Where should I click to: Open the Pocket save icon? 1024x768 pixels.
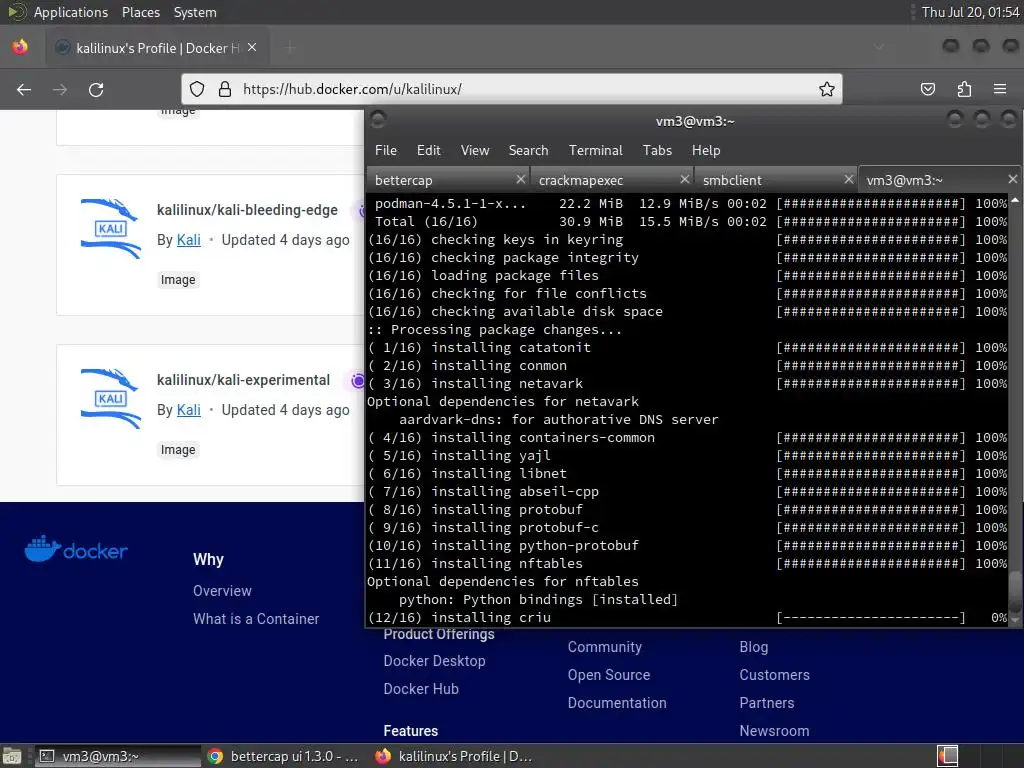tap(927, 89)
